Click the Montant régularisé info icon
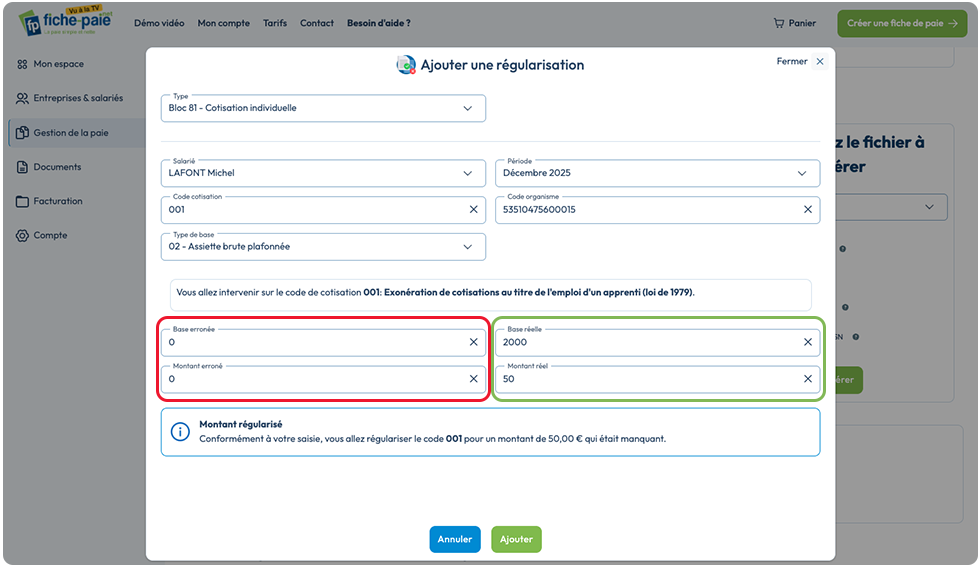The height and width of the screenshot is (566, 980). 180,432
